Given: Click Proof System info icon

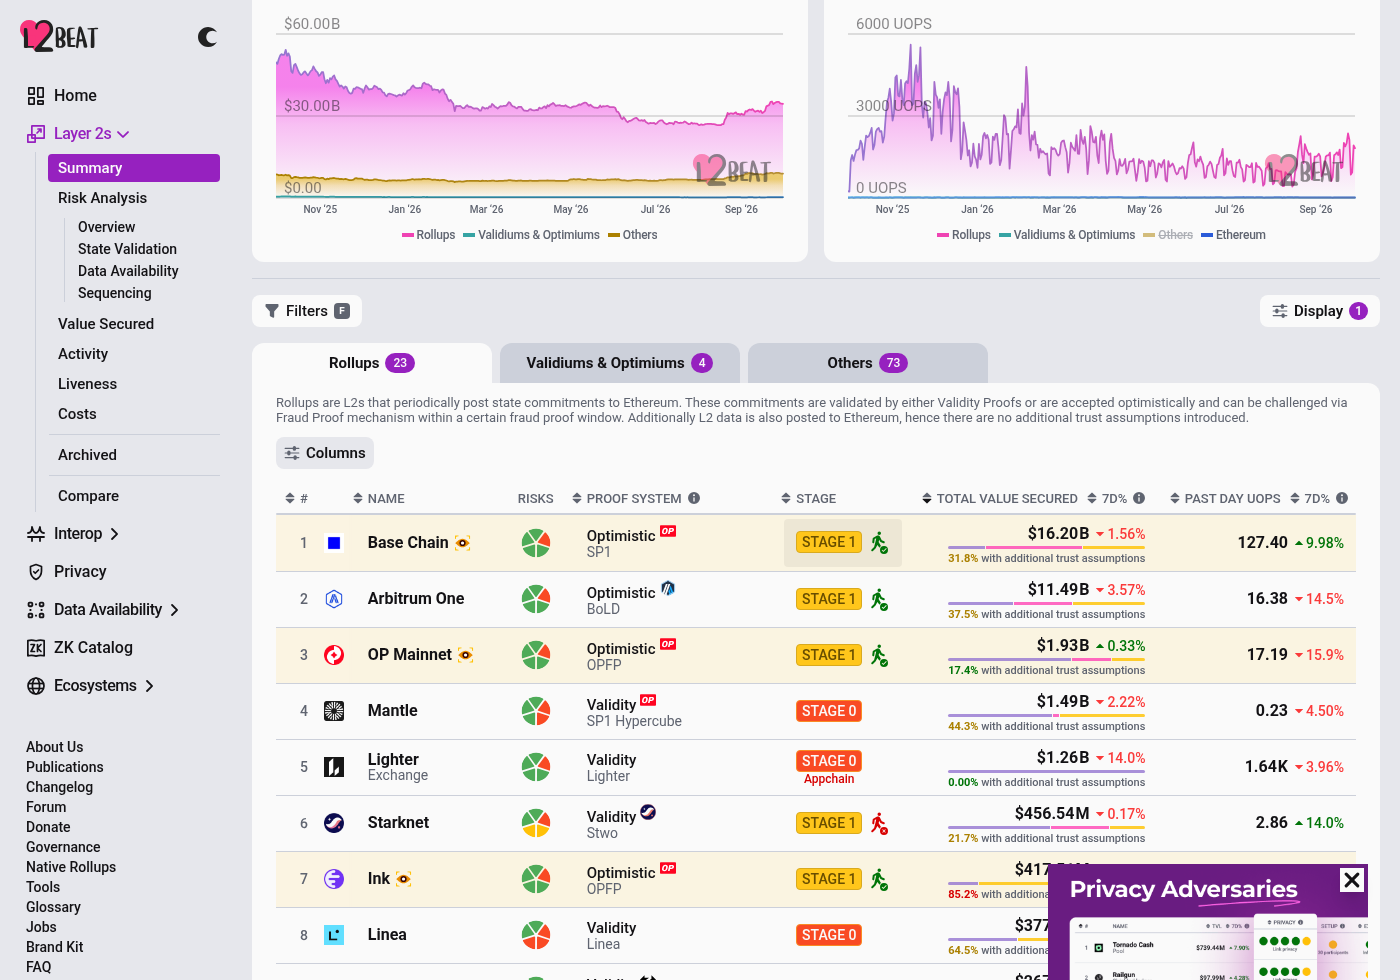Looking at the screenshot, I should (x=694, y=498).
